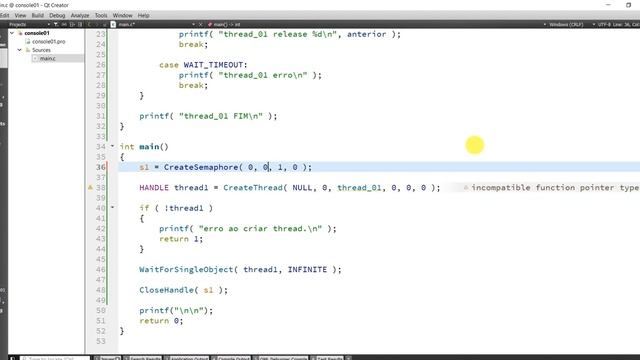640x360 pixels.
Task: Select console01.pro file in project tree
Action: click(48, 42)
